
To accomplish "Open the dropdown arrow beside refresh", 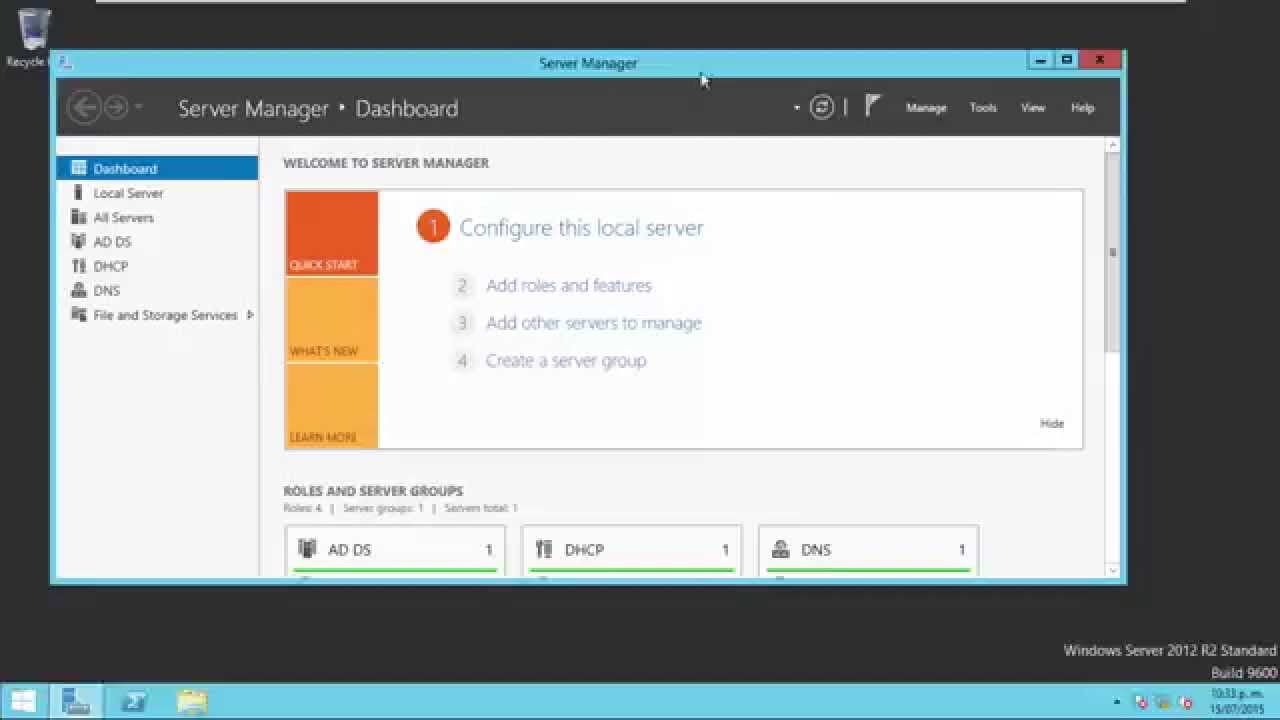I will click(797, 108).
